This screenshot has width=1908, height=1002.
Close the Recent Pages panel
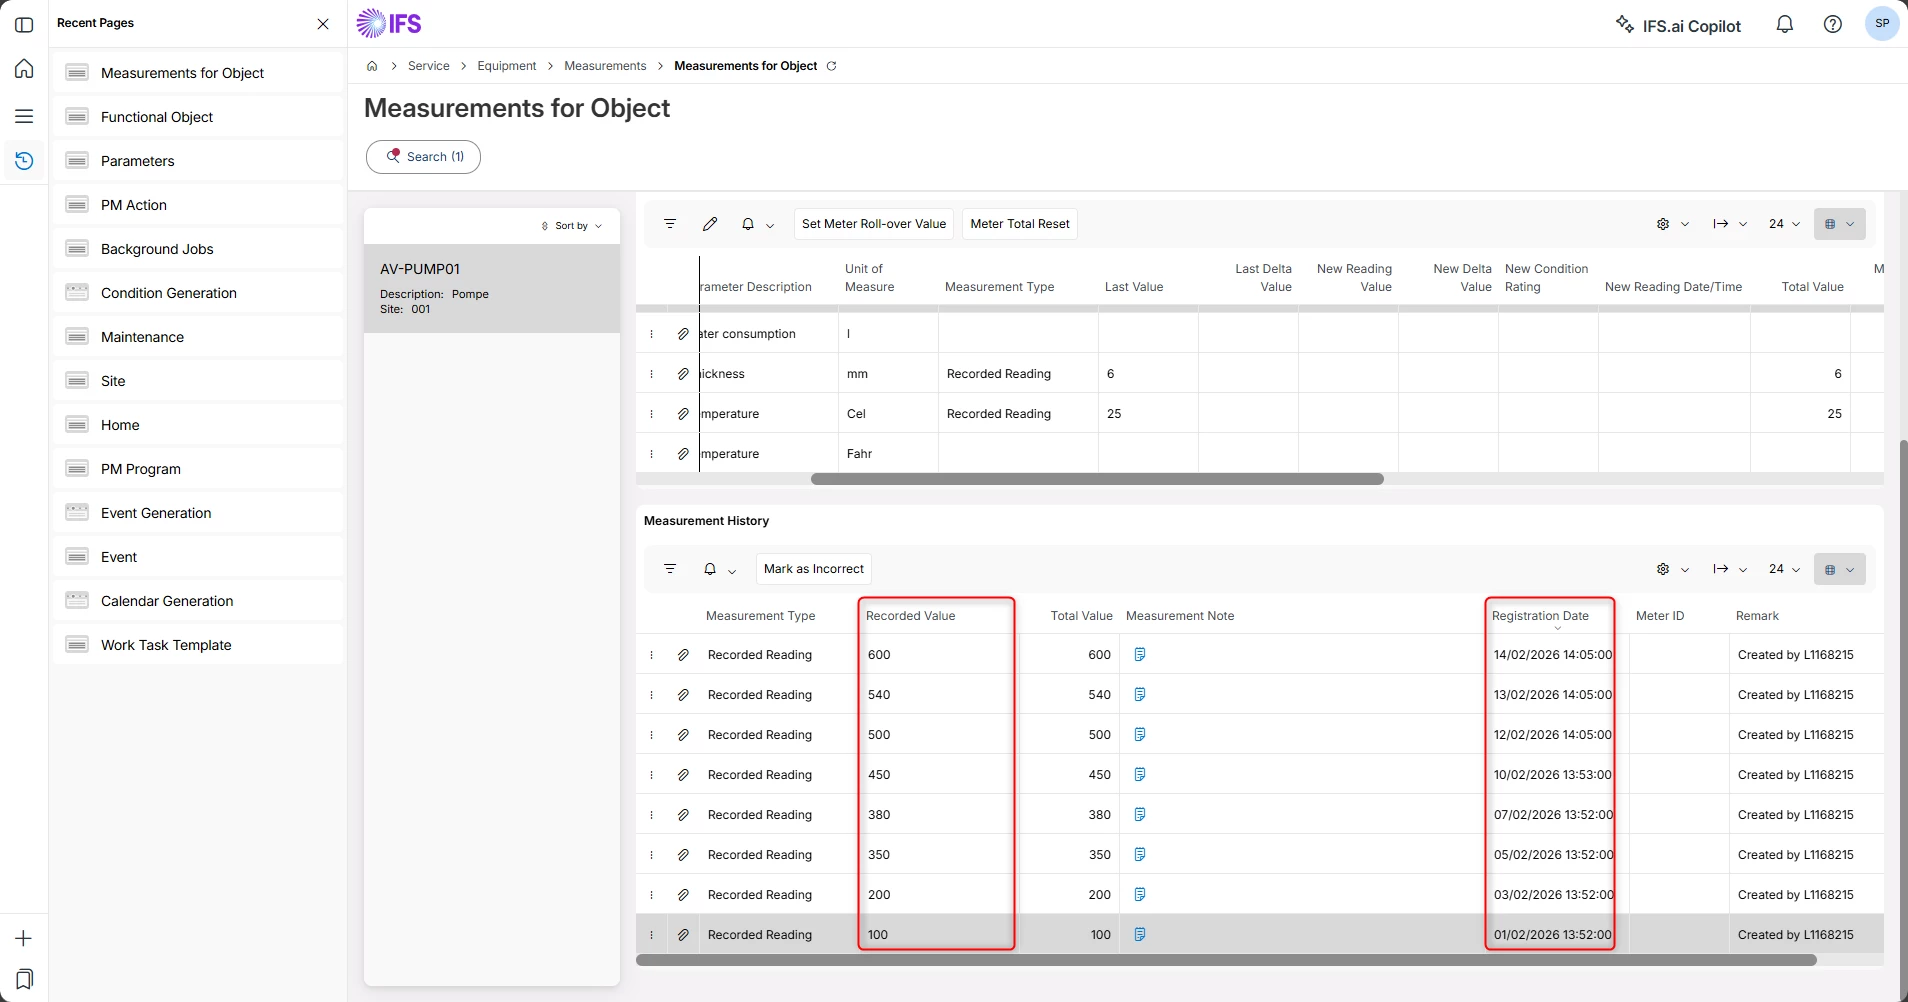pos(323,24)
